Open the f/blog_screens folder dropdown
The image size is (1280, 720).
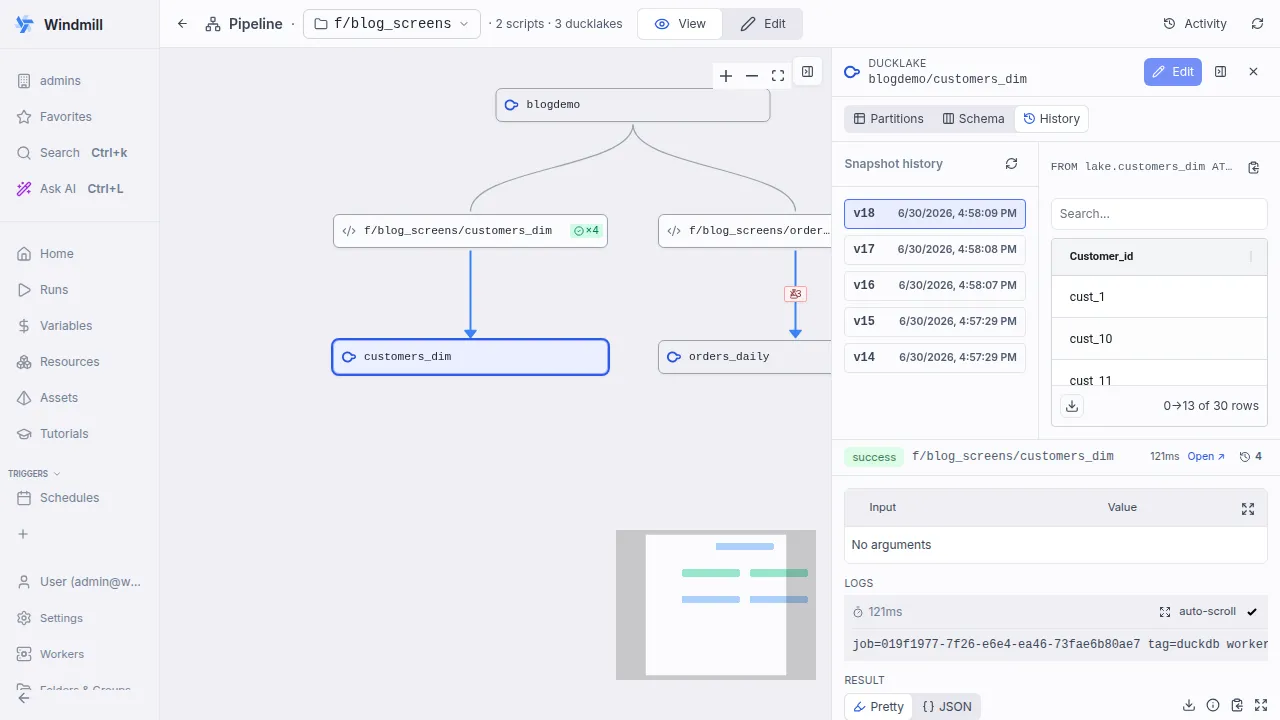pos(392,24)
